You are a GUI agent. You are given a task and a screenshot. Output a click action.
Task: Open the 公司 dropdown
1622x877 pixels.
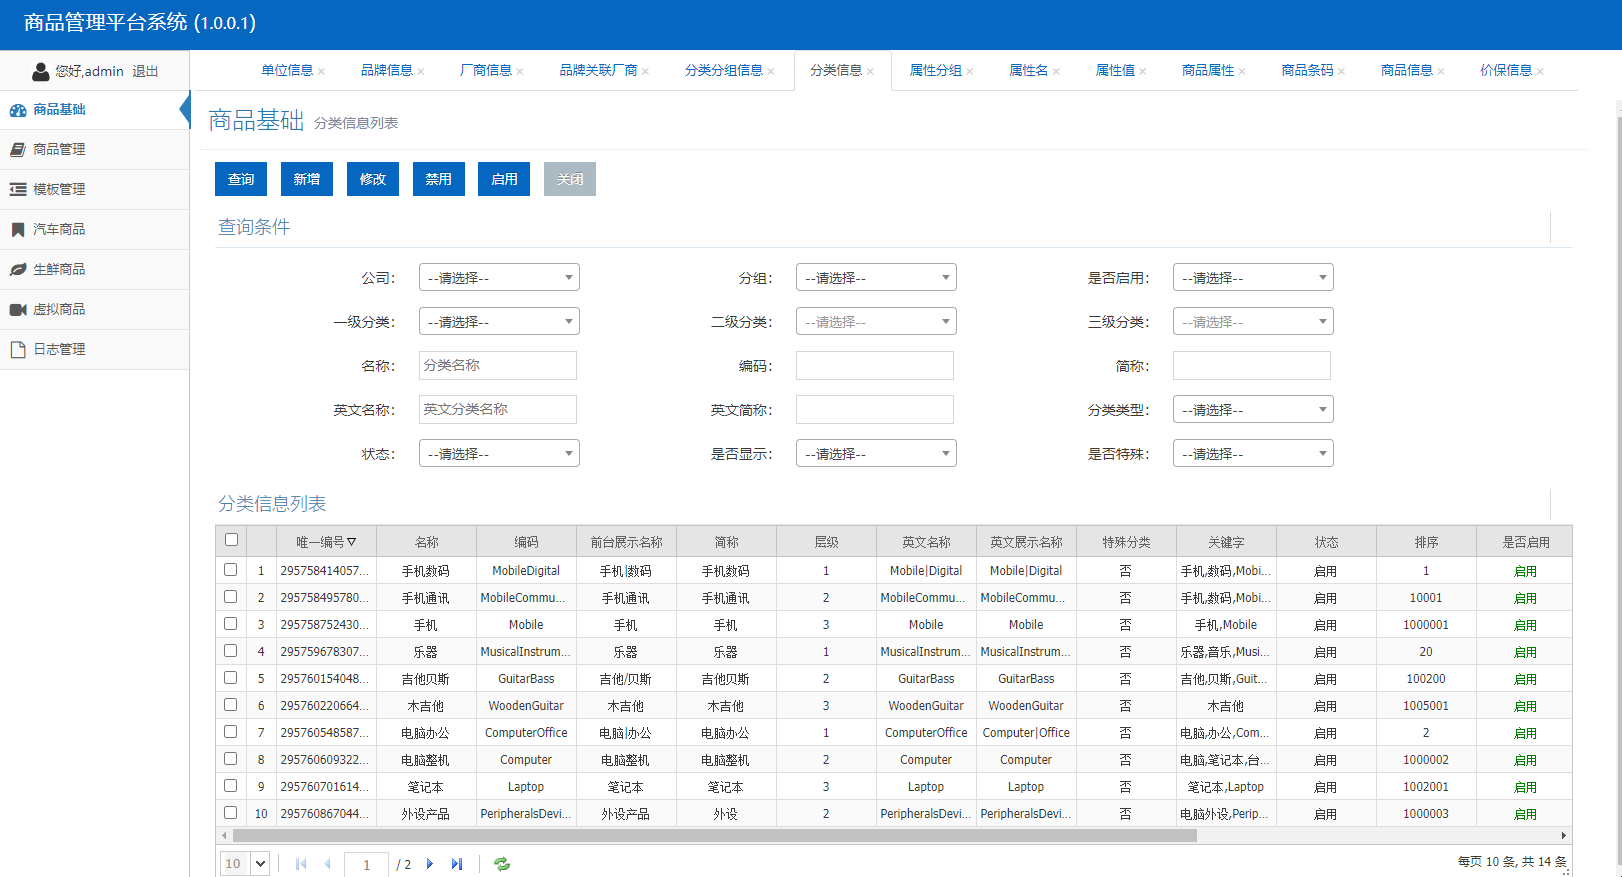[x=499, y=278]
